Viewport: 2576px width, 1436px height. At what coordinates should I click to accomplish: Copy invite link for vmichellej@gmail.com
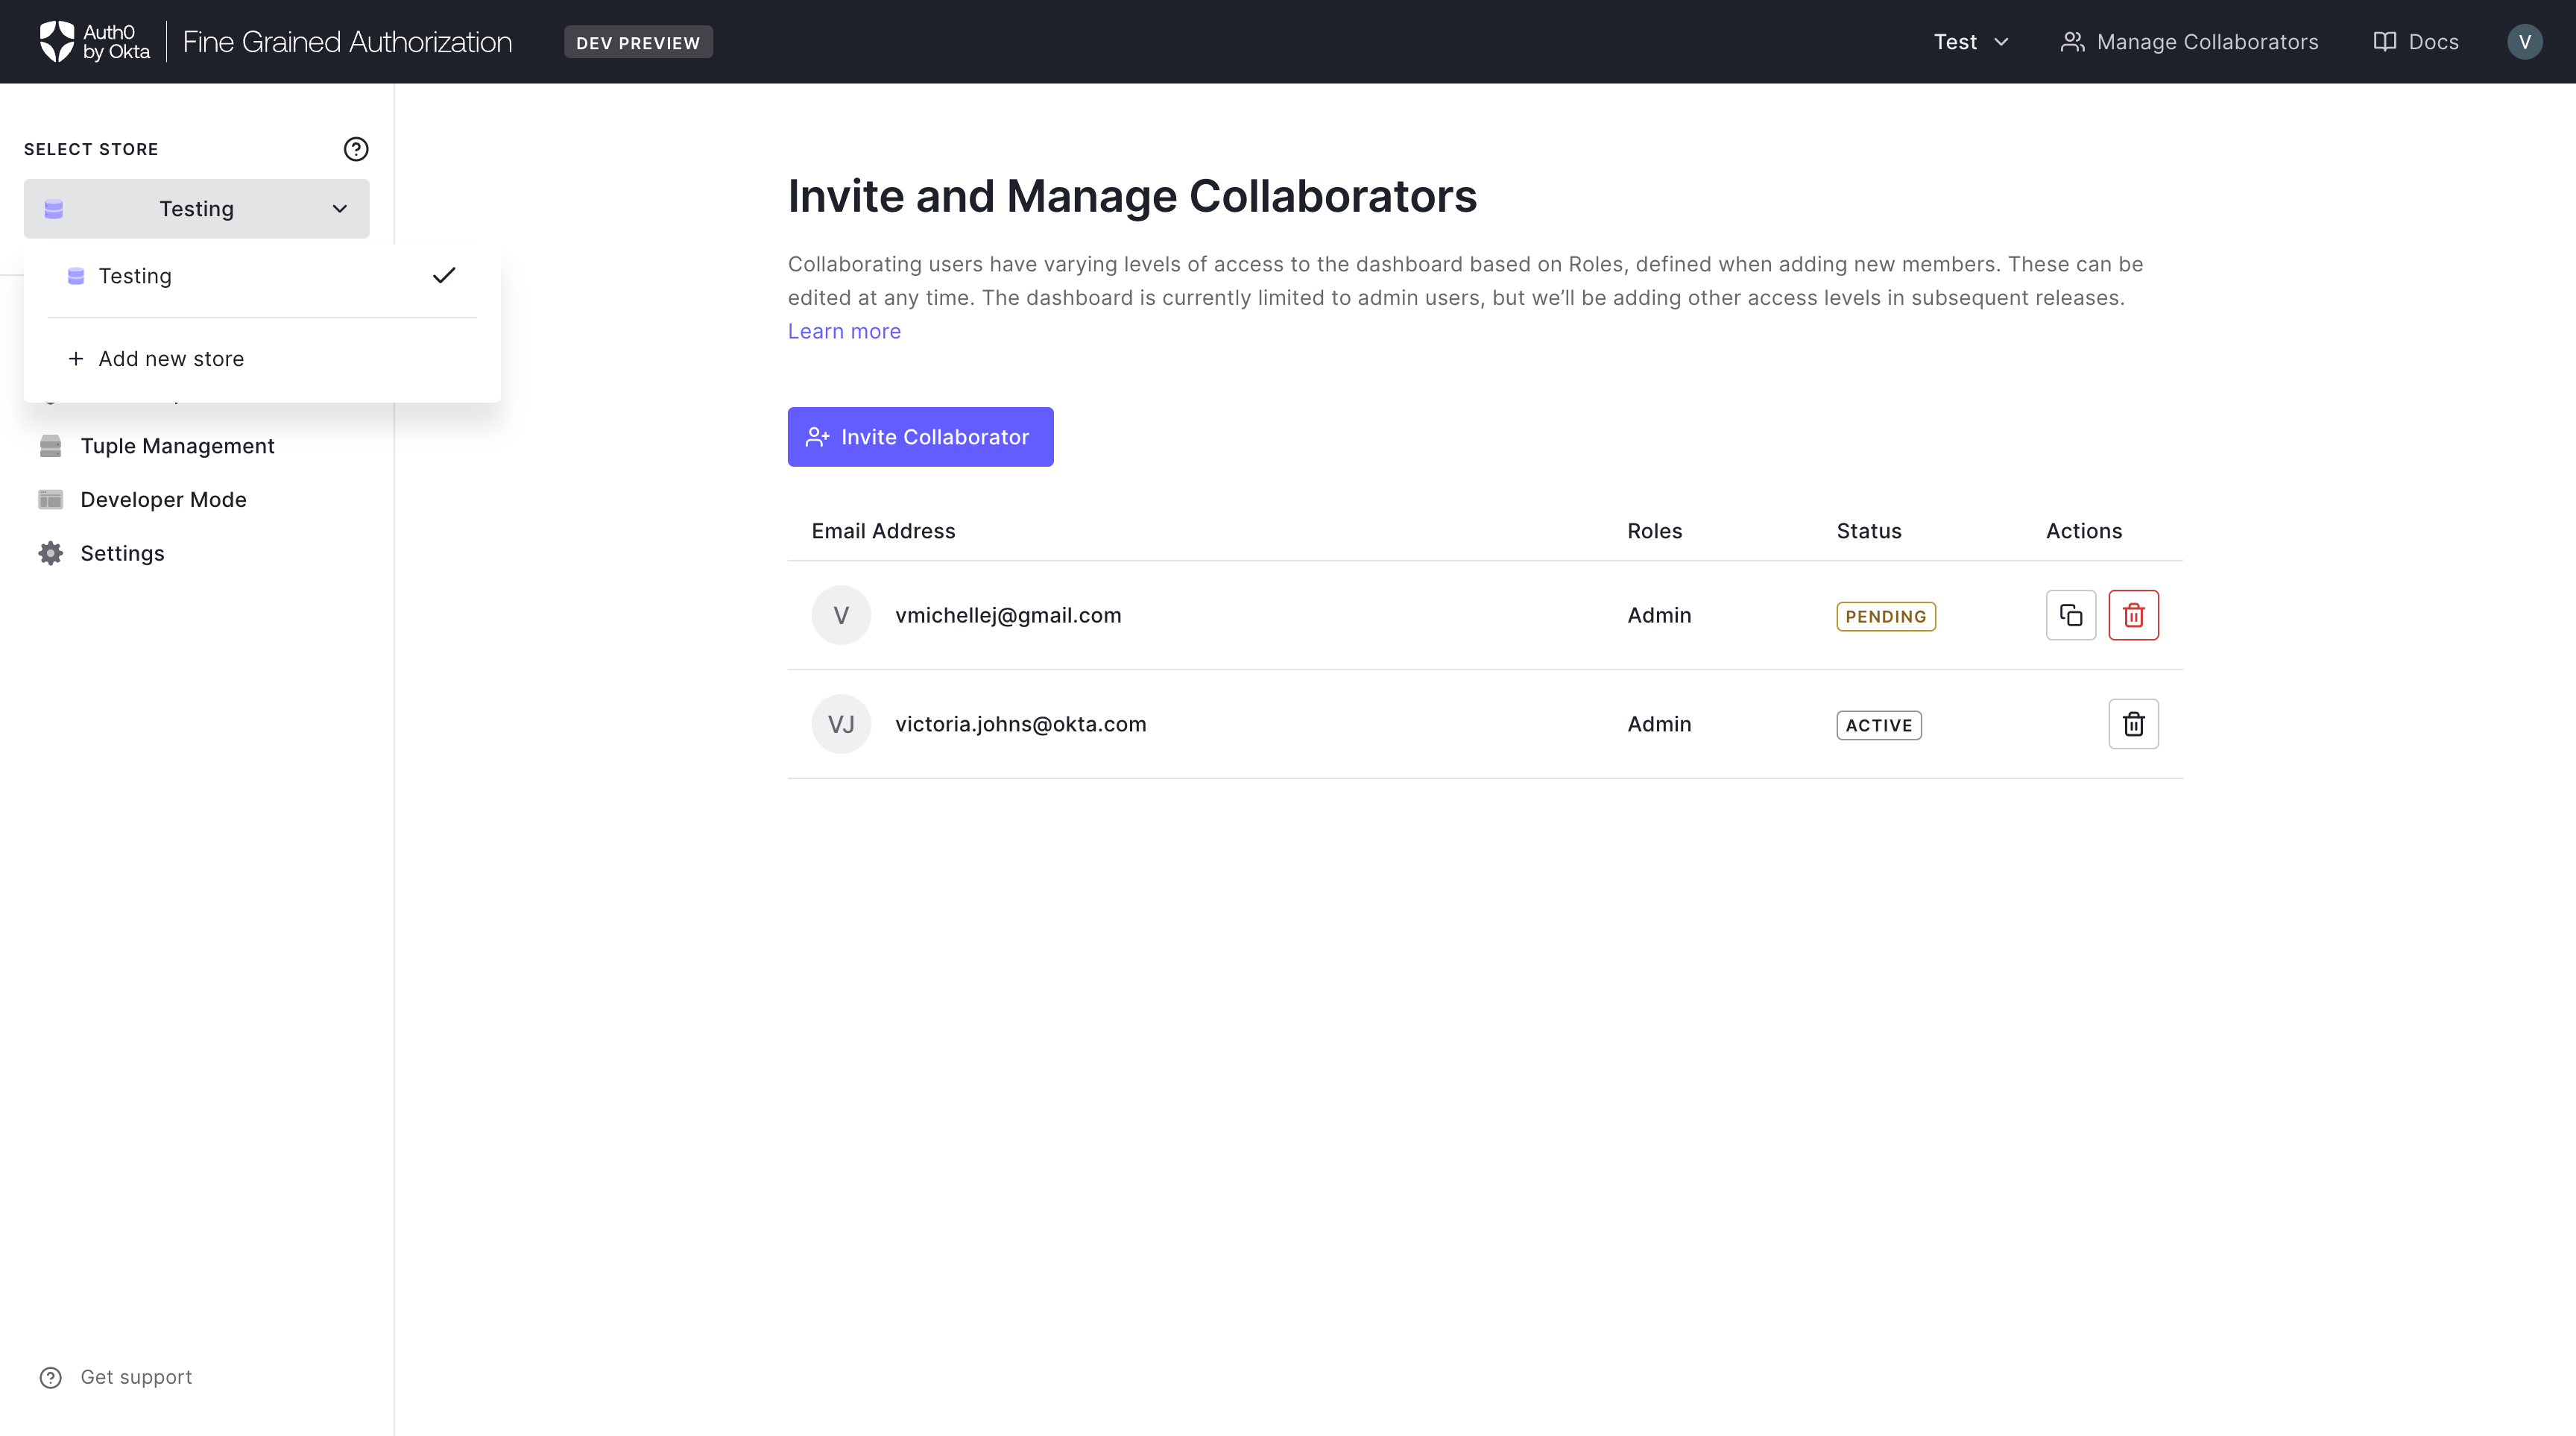pos(2071,616)
